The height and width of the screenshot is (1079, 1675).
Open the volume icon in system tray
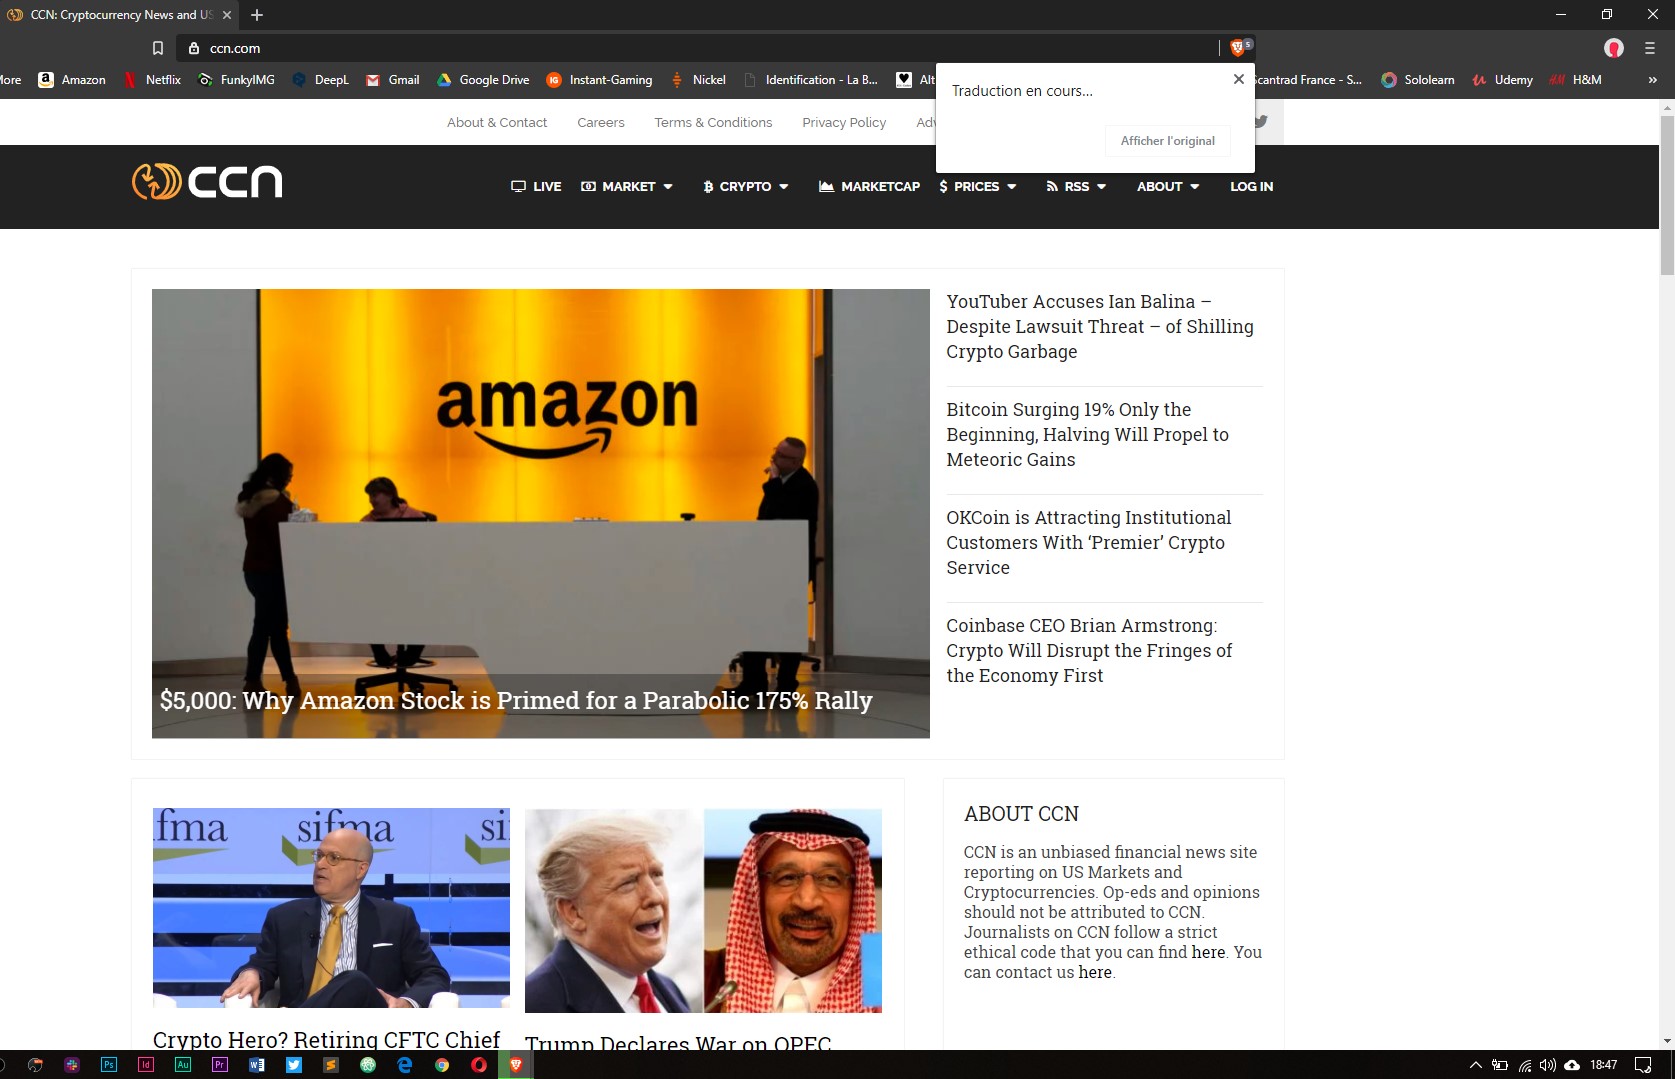(x=1548, y=1065)
